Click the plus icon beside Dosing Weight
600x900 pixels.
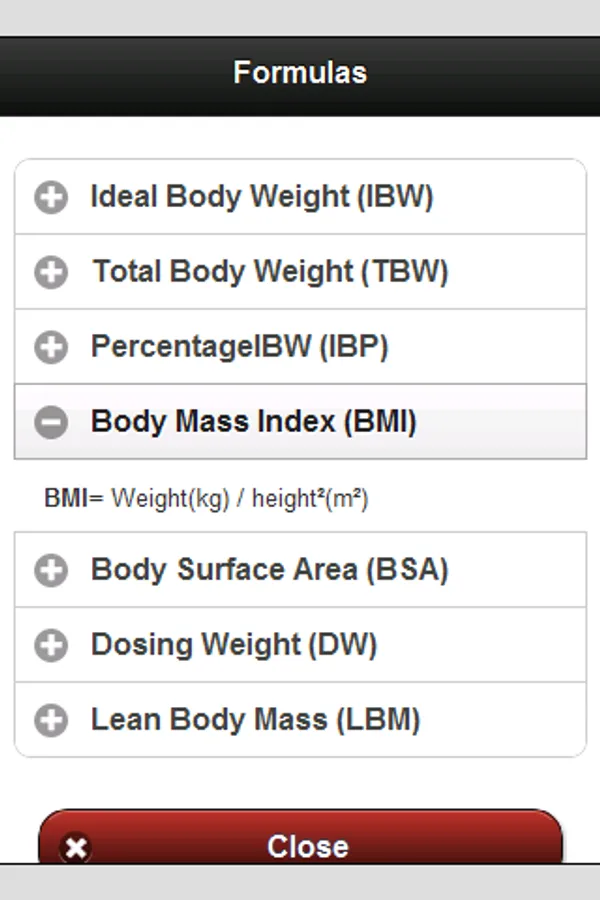(51, 645)
